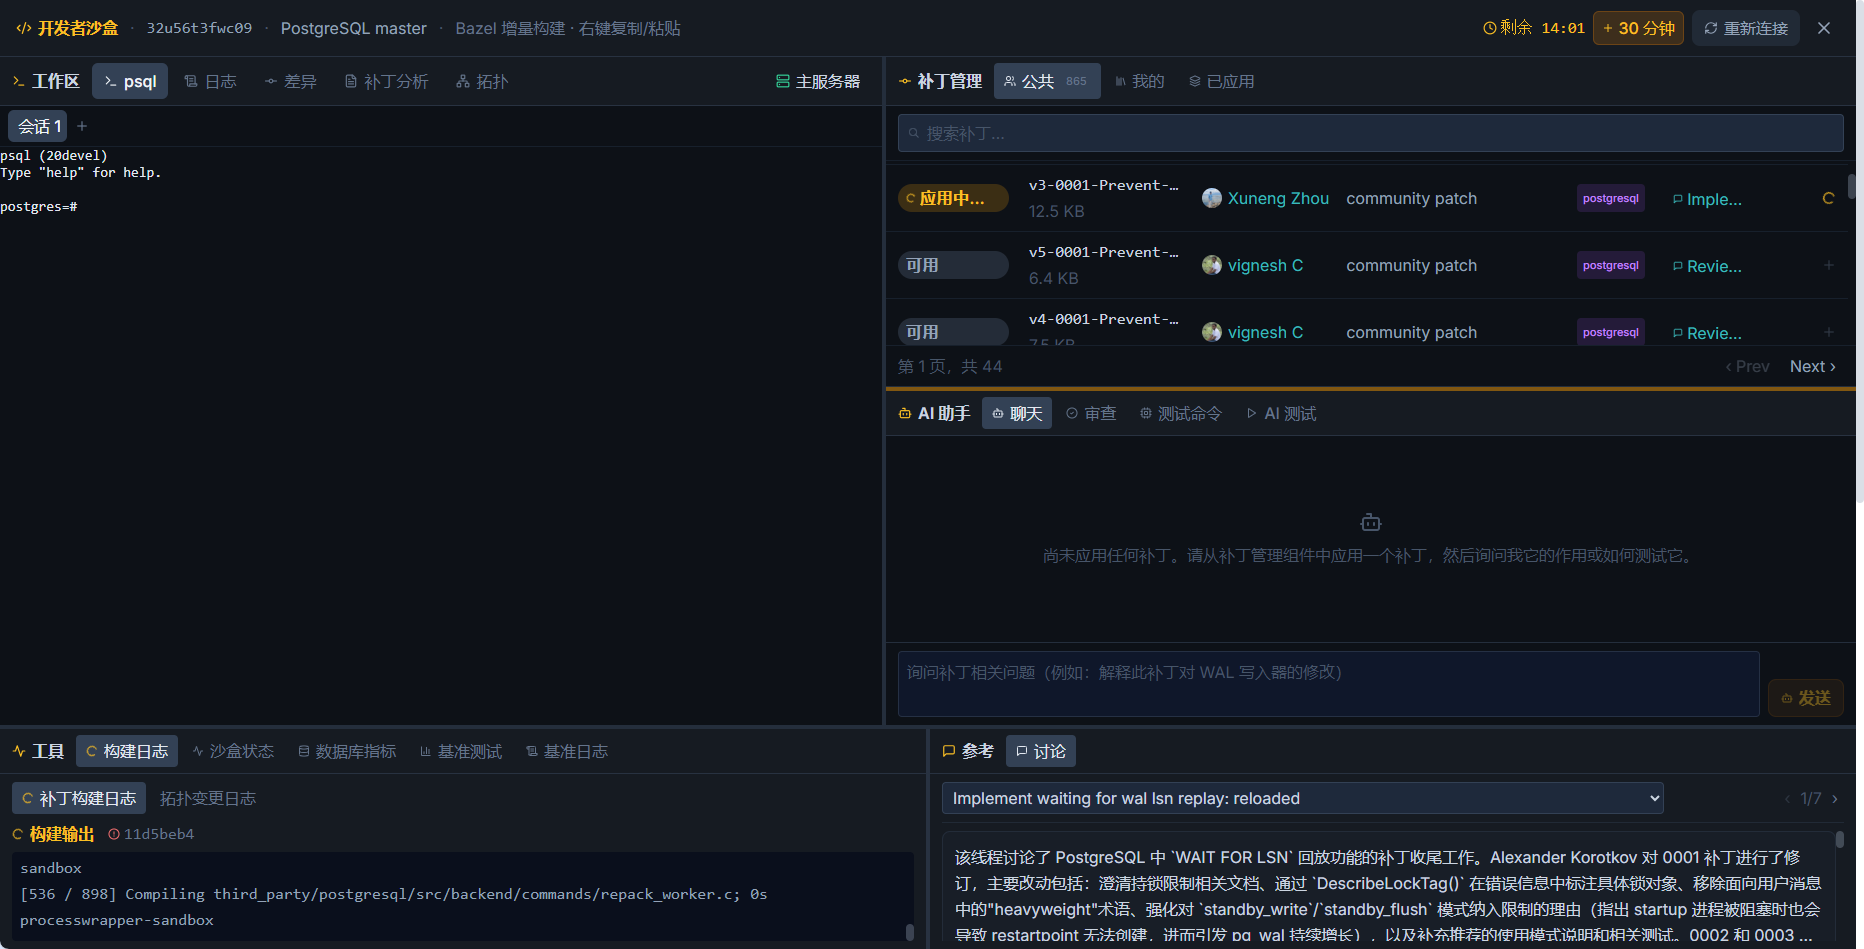Open the Revie... link on v5-0001 row

pos(1707,266)
